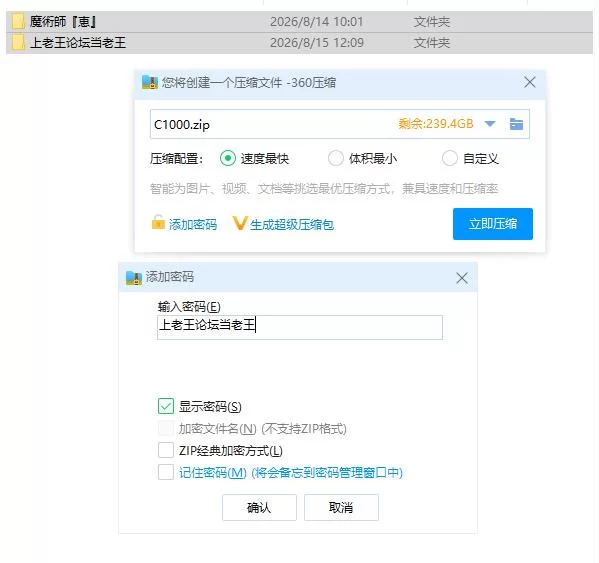This screenshot has width=599, height=563.
Task: Enable ZIP经典加密方式(L) checkbox
Action: coord(166,450)
